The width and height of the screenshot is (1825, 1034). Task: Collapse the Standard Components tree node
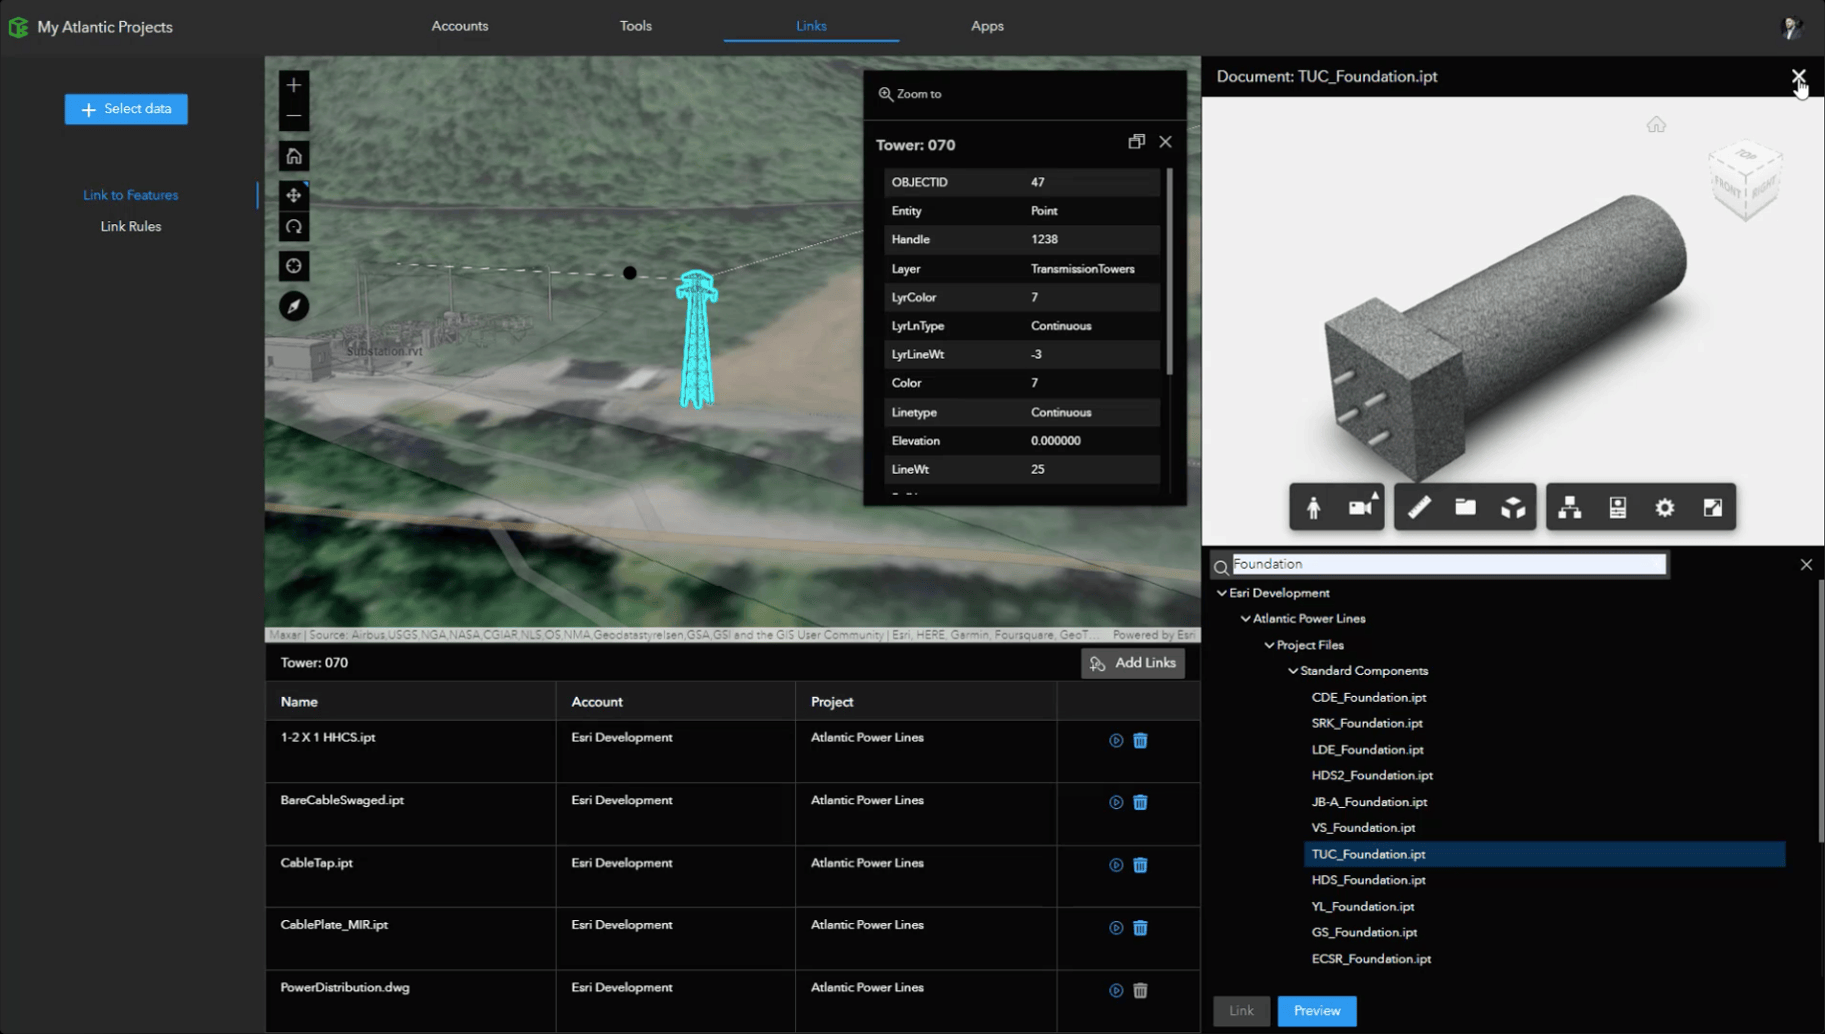tap(1293, 670)
